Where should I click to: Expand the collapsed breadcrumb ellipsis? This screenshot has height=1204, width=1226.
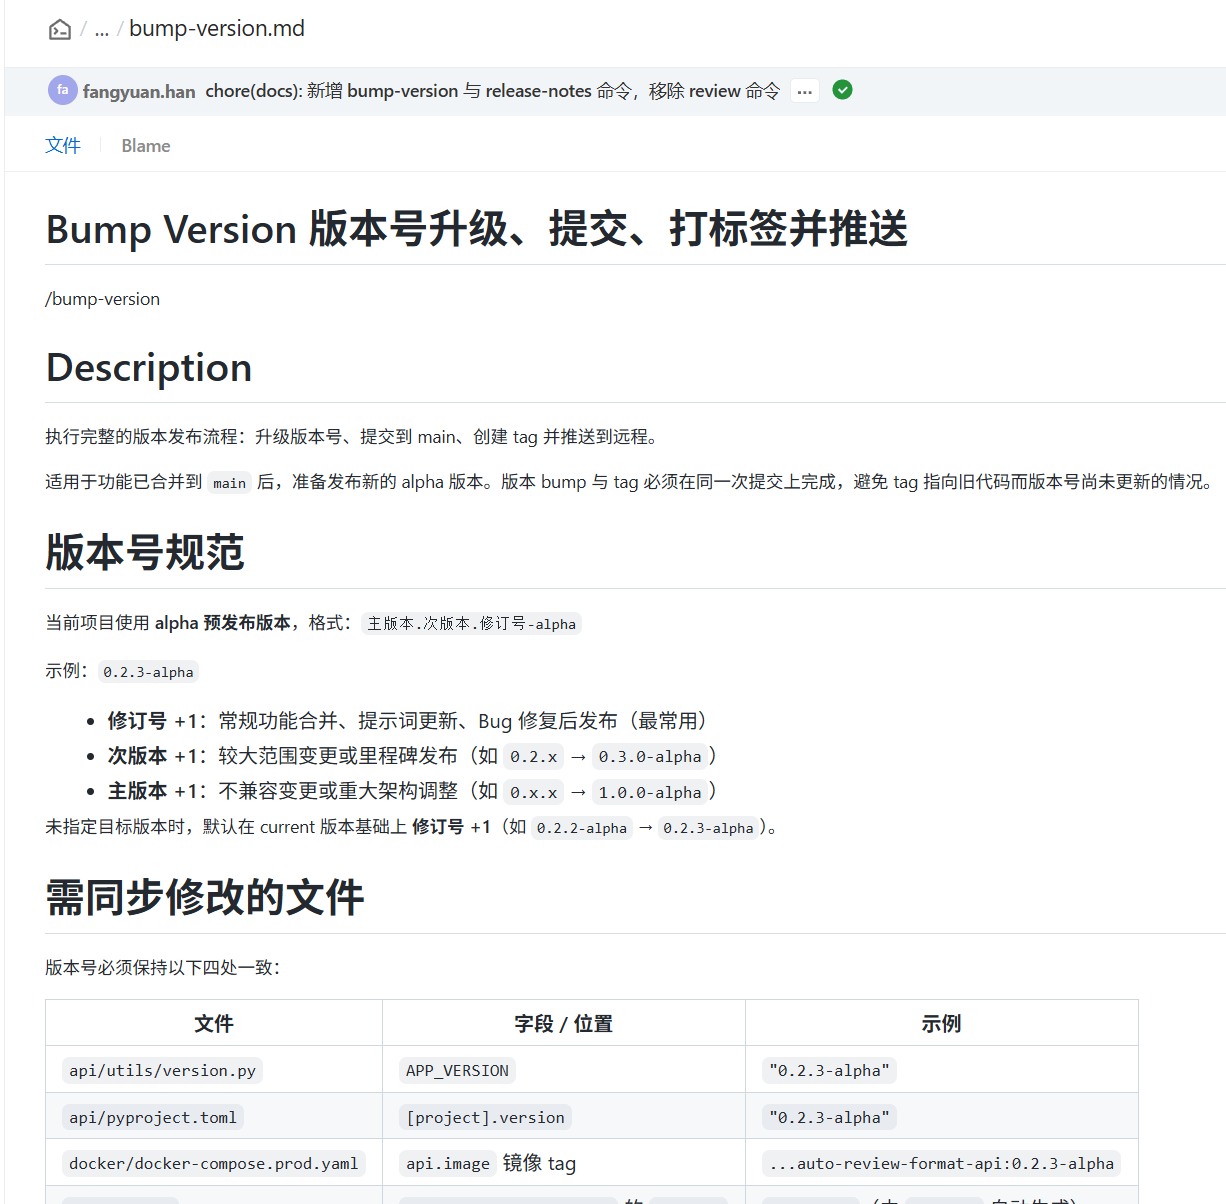(101, 29)
